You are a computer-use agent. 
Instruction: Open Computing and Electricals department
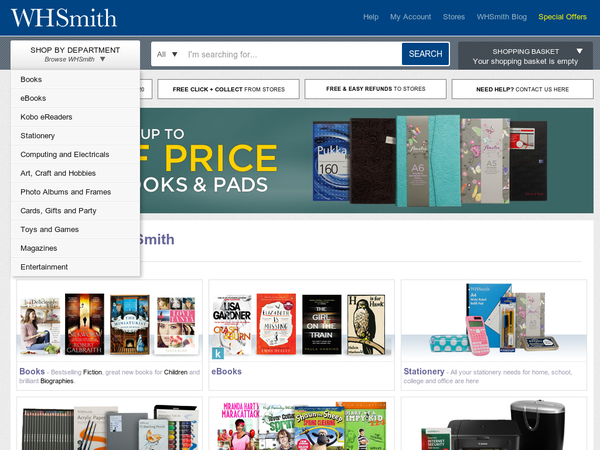75,155
